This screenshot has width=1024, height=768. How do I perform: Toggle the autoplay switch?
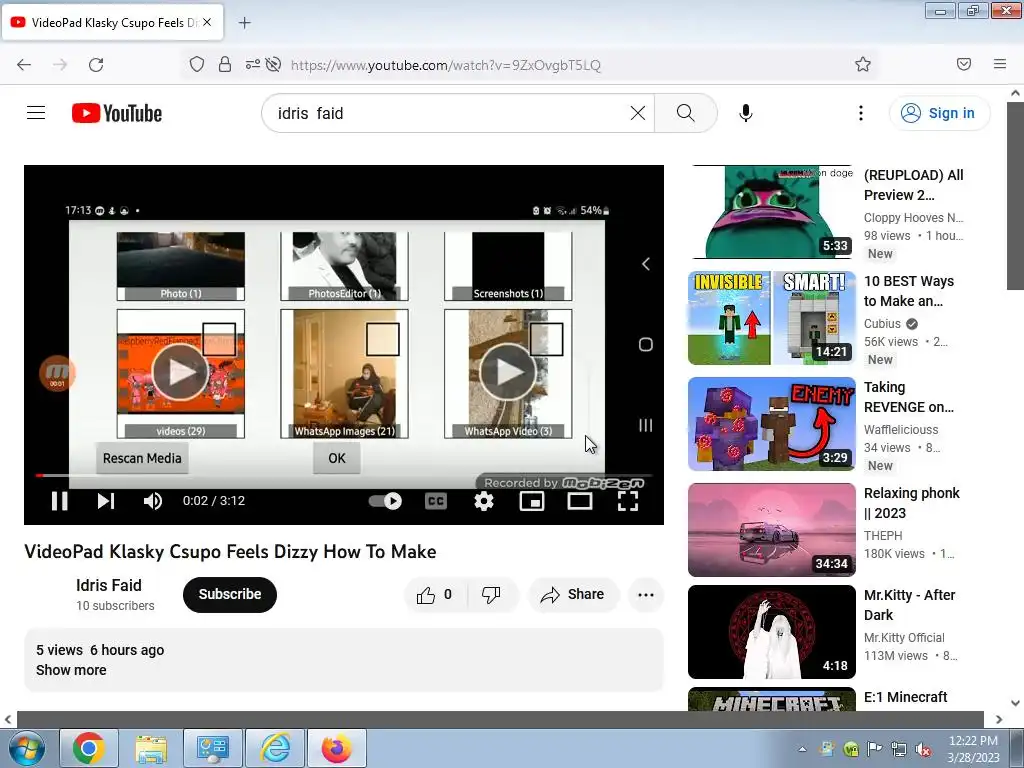coord(385,501)
